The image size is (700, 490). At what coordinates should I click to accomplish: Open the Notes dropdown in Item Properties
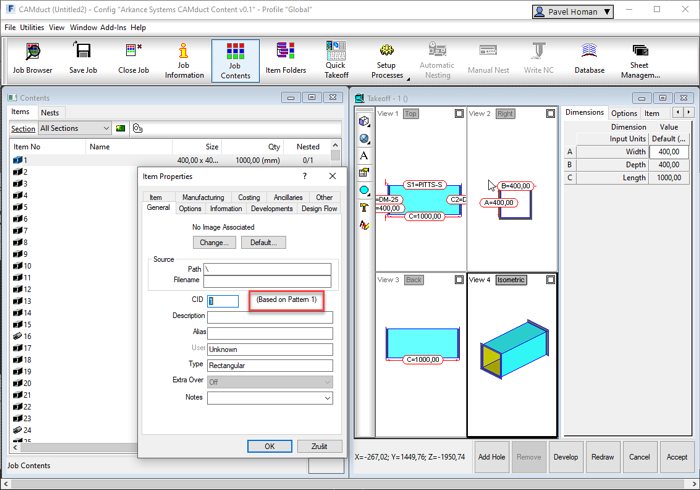click(x=327, y=398)
